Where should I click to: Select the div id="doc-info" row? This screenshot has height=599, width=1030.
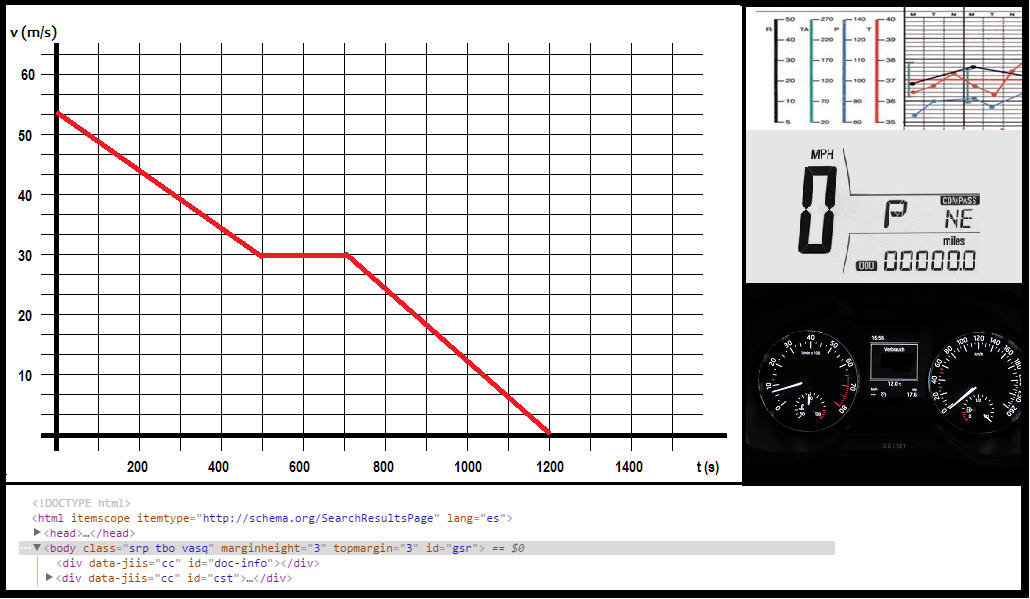pyautogui.click(x=188, y=563)
